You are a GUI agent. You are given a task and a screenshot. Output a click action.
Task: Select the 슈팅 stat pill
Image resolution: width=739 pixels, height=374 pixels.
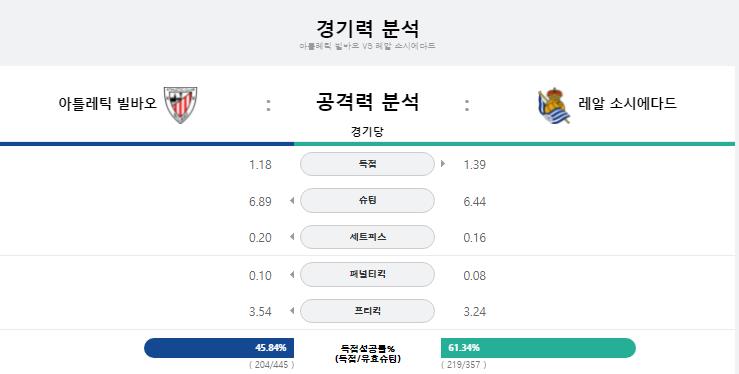367,201
